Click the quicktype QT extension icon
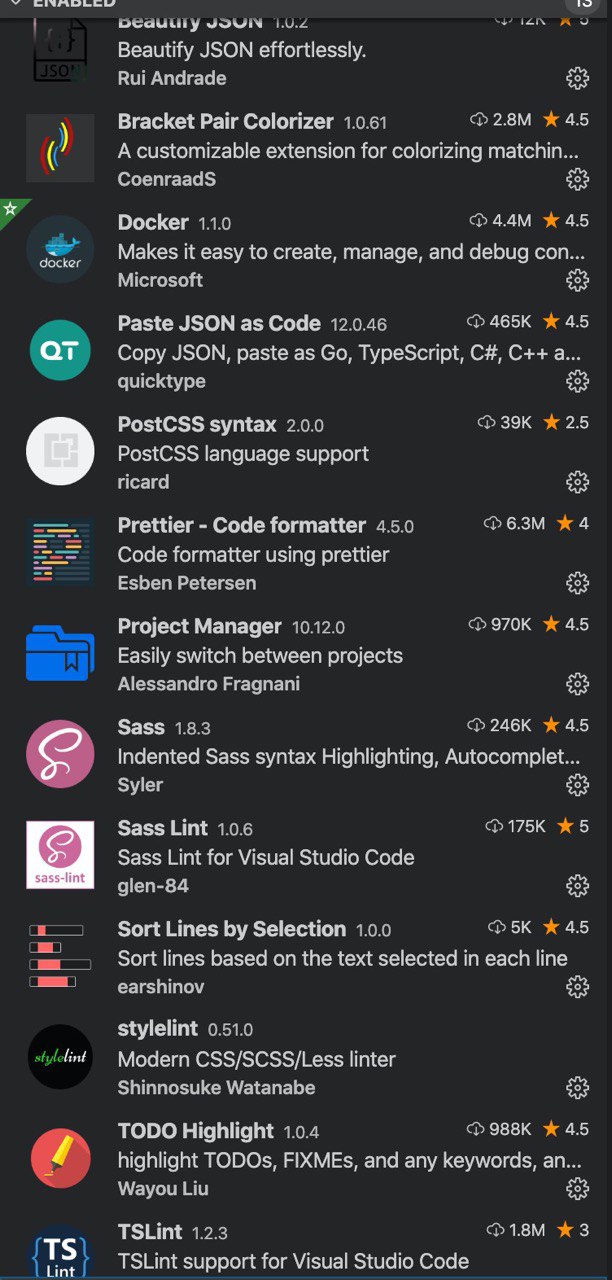612x1280 pixels. tap(60, 350)
